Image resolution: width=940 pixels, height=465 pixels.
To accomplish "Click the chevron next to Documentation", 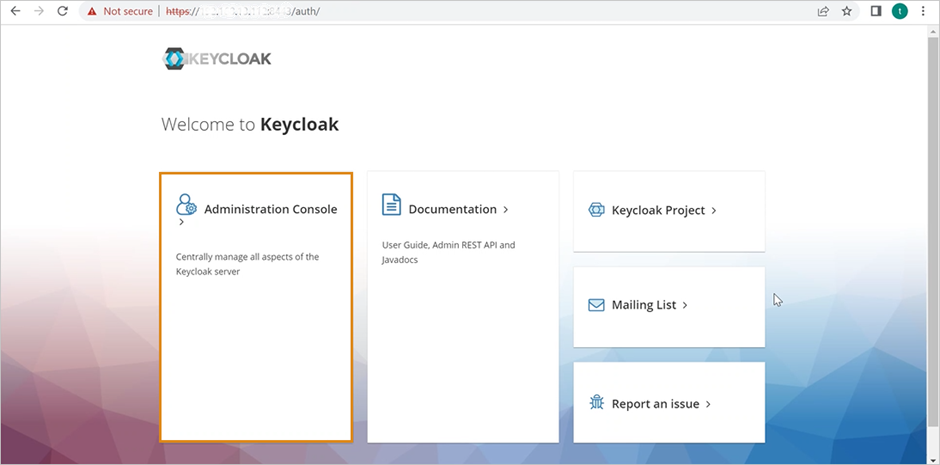I will coord(506,210).
